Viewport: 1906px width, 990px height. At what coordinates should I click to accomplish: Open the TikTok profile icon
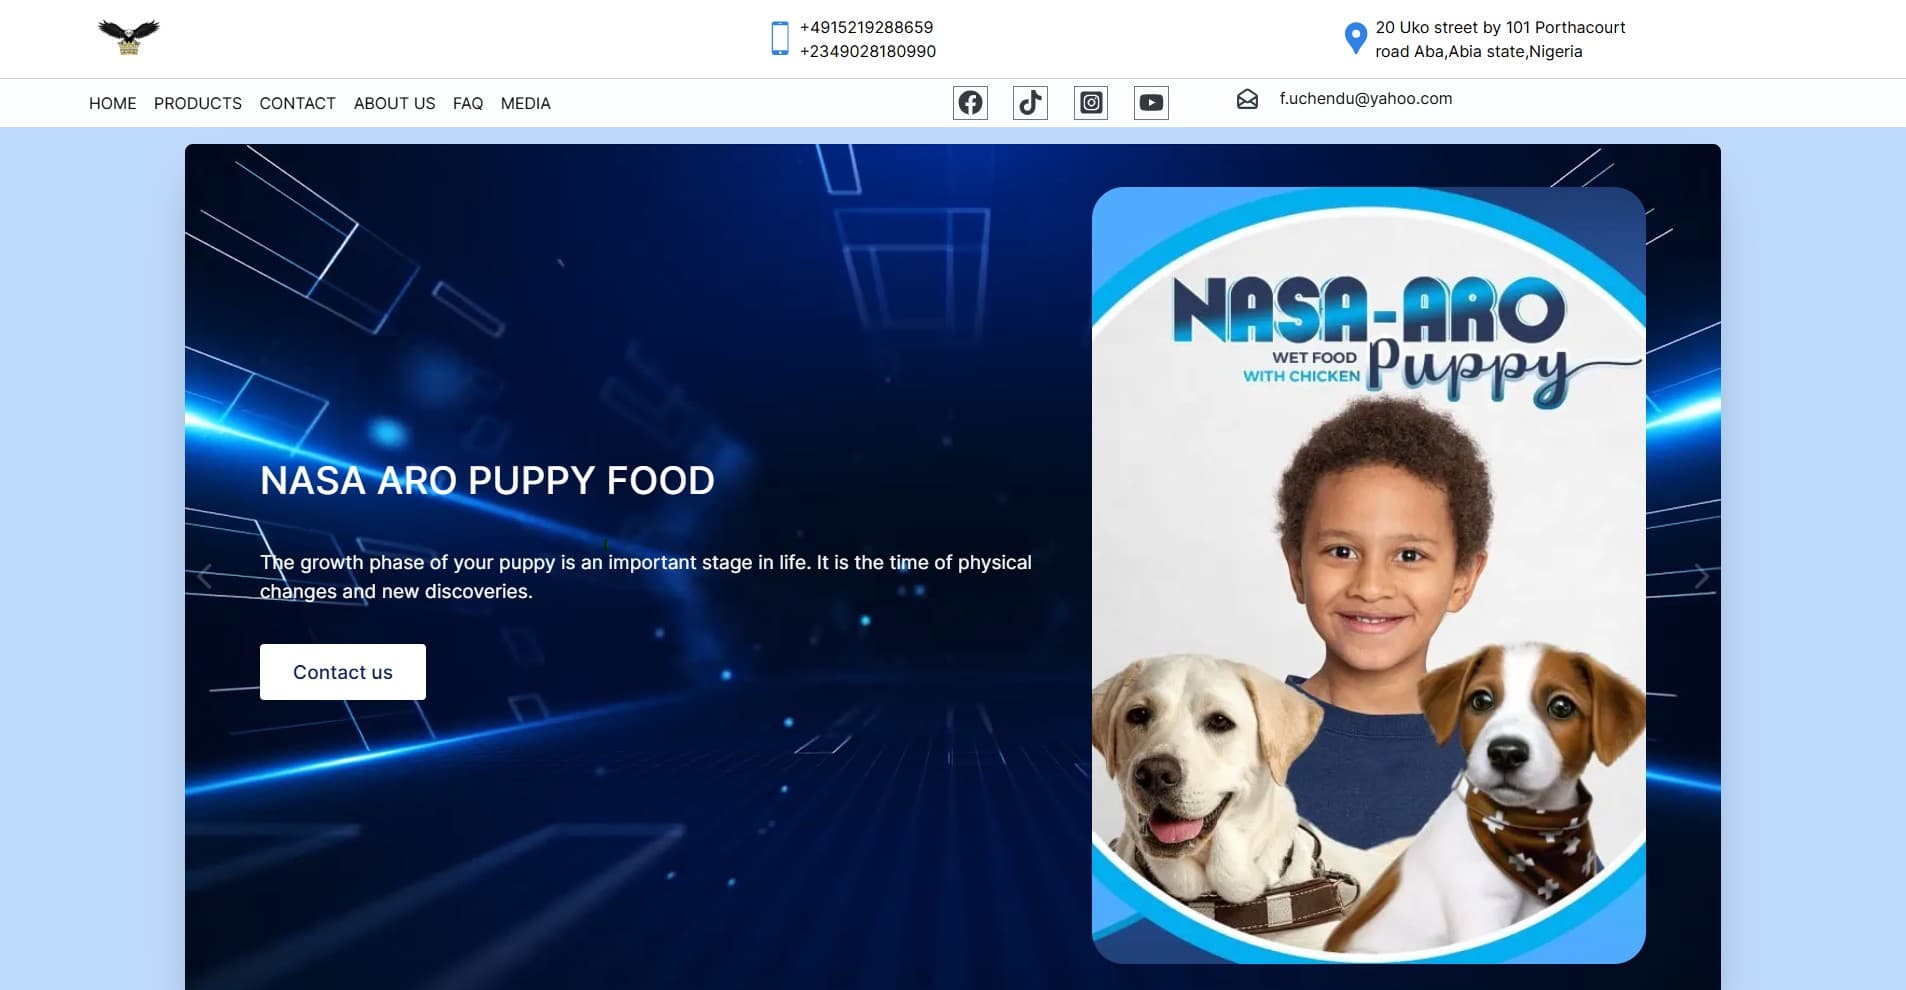[1030, 103]
